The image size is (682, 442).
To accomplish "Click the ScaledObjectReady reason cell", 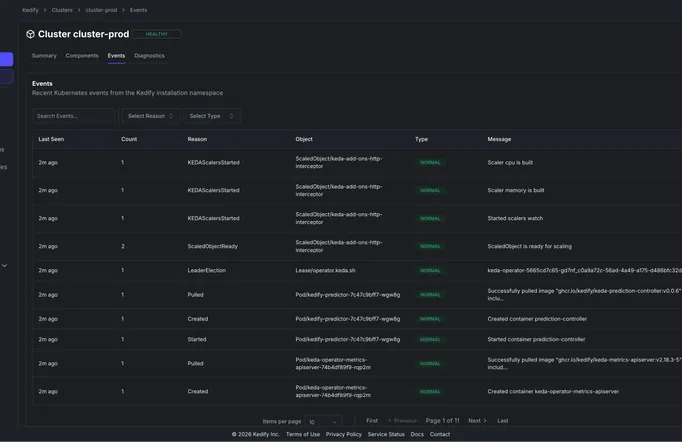I will (213, 246).
